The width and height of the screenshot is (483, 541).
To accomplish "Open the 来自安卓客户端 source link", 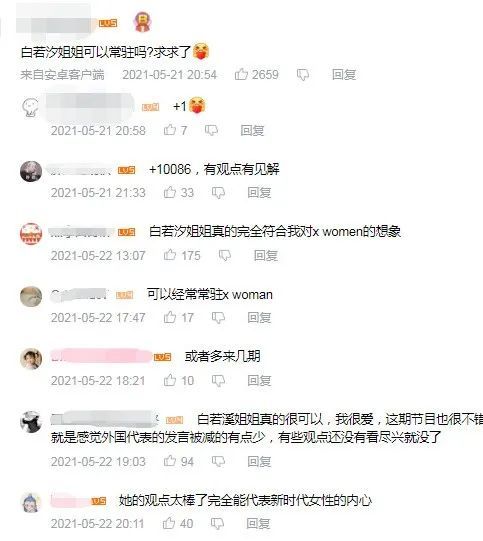I will [x=62, y=75].
